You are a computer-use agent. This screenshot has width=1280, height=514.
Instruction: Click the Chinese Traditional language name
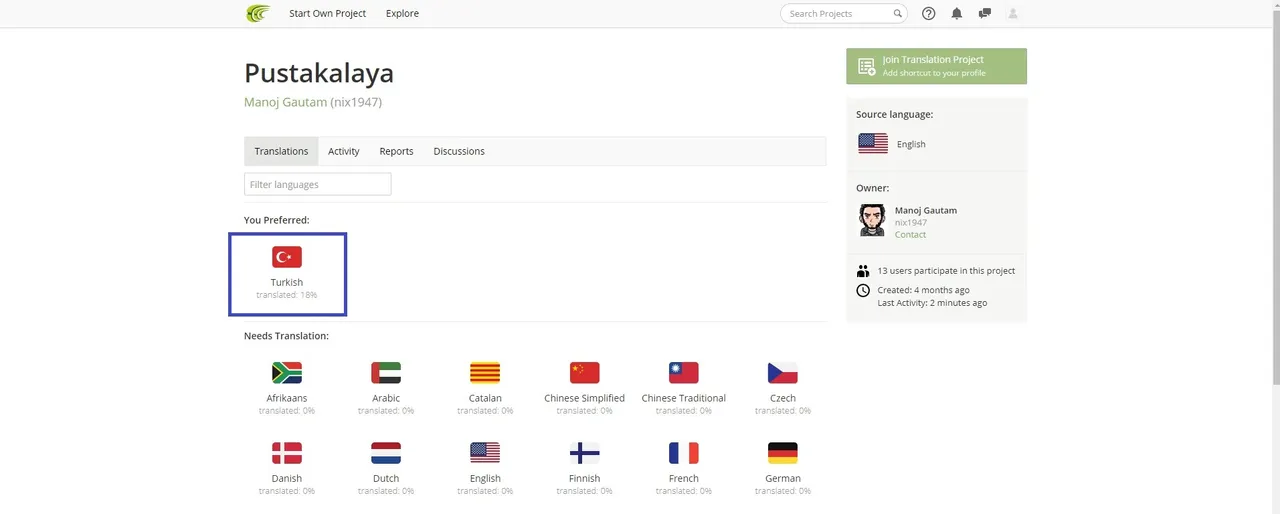684,398
